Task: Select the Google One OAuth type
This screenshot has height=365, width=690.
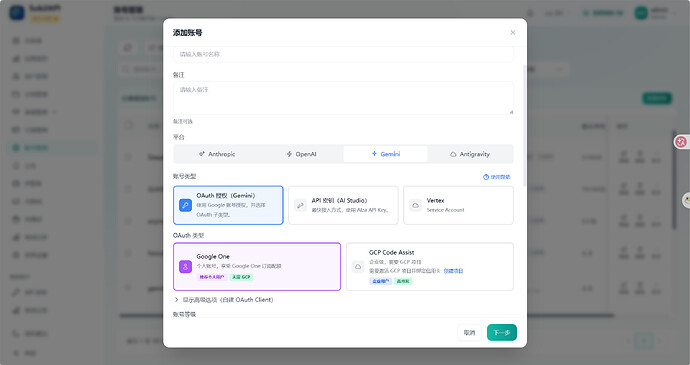Action: click(257, 266)
